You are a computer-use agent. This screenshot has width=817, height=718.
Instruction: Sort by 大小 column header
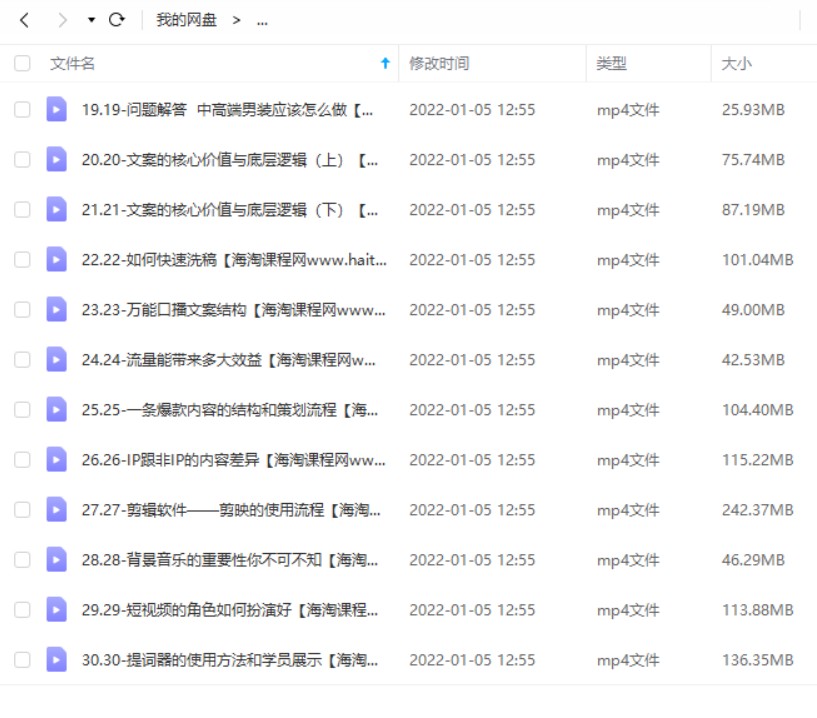[736, 64]
